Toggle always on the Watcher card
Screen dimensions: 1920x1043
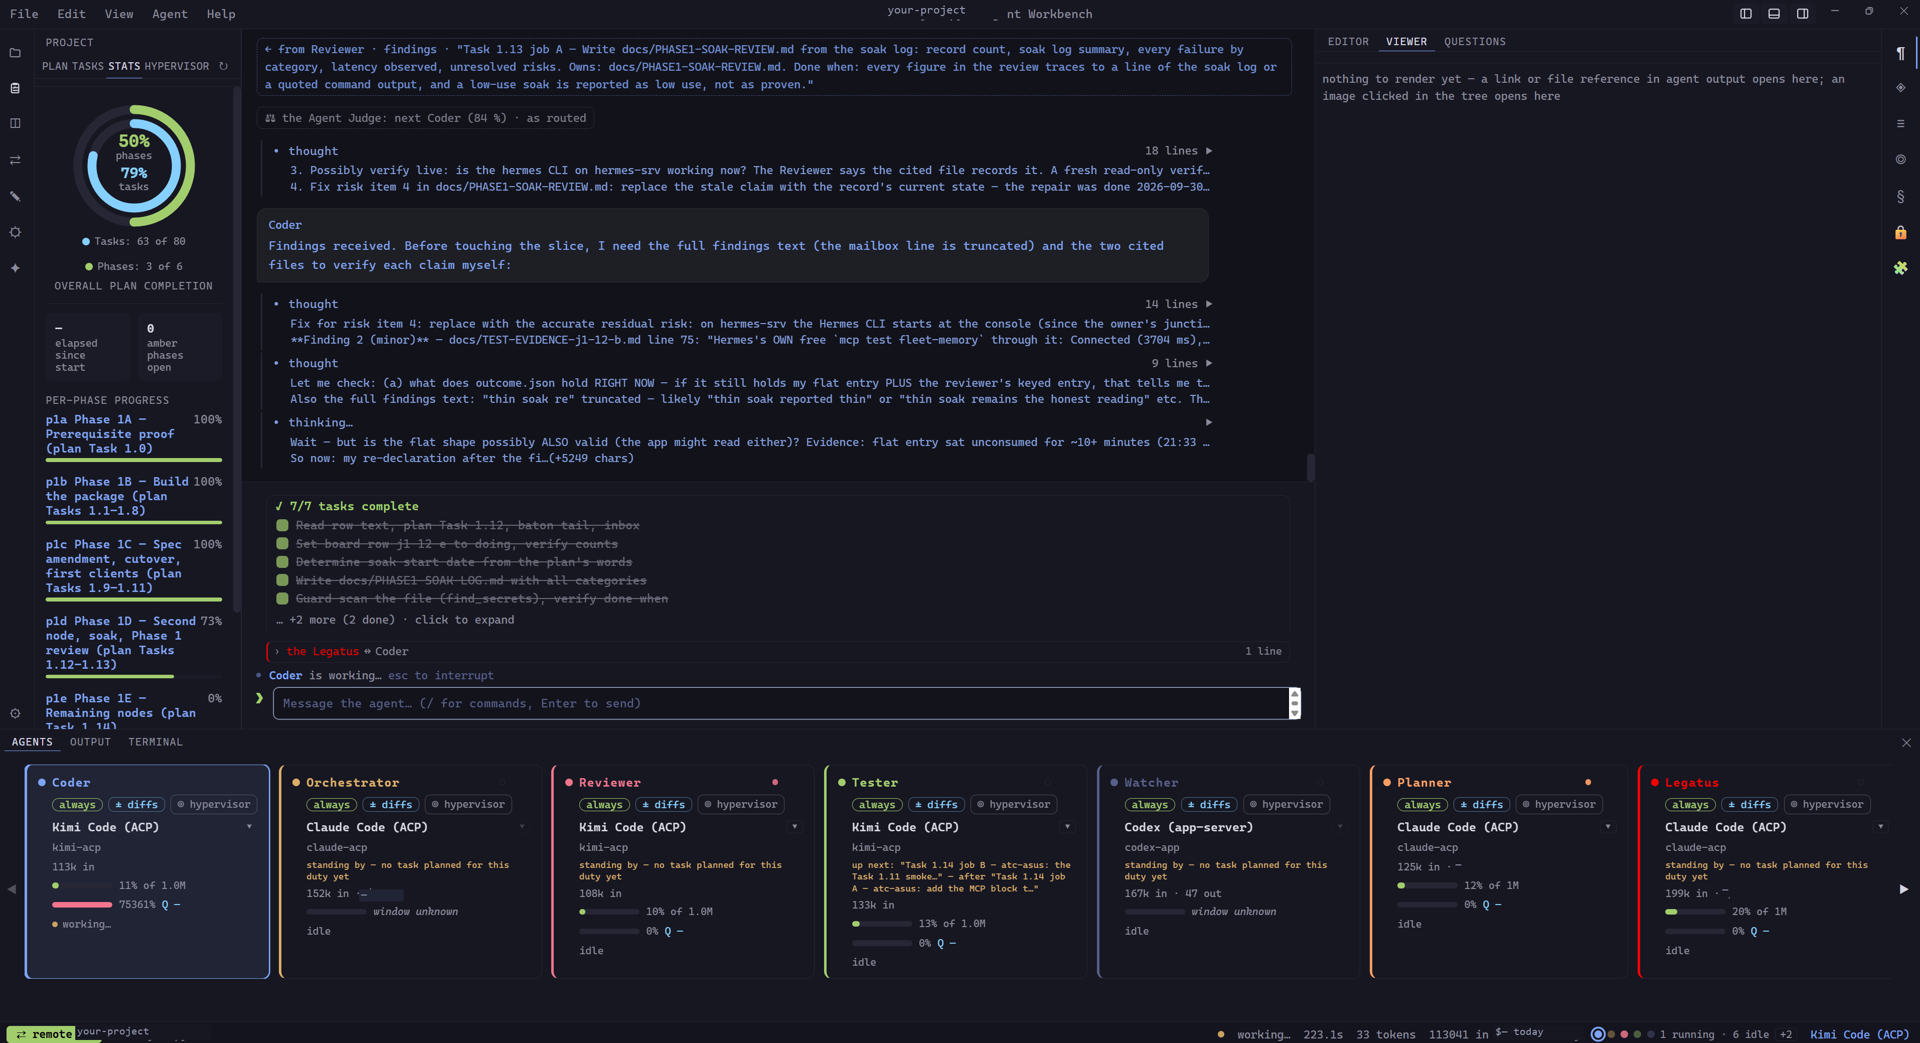(1149, 805)
